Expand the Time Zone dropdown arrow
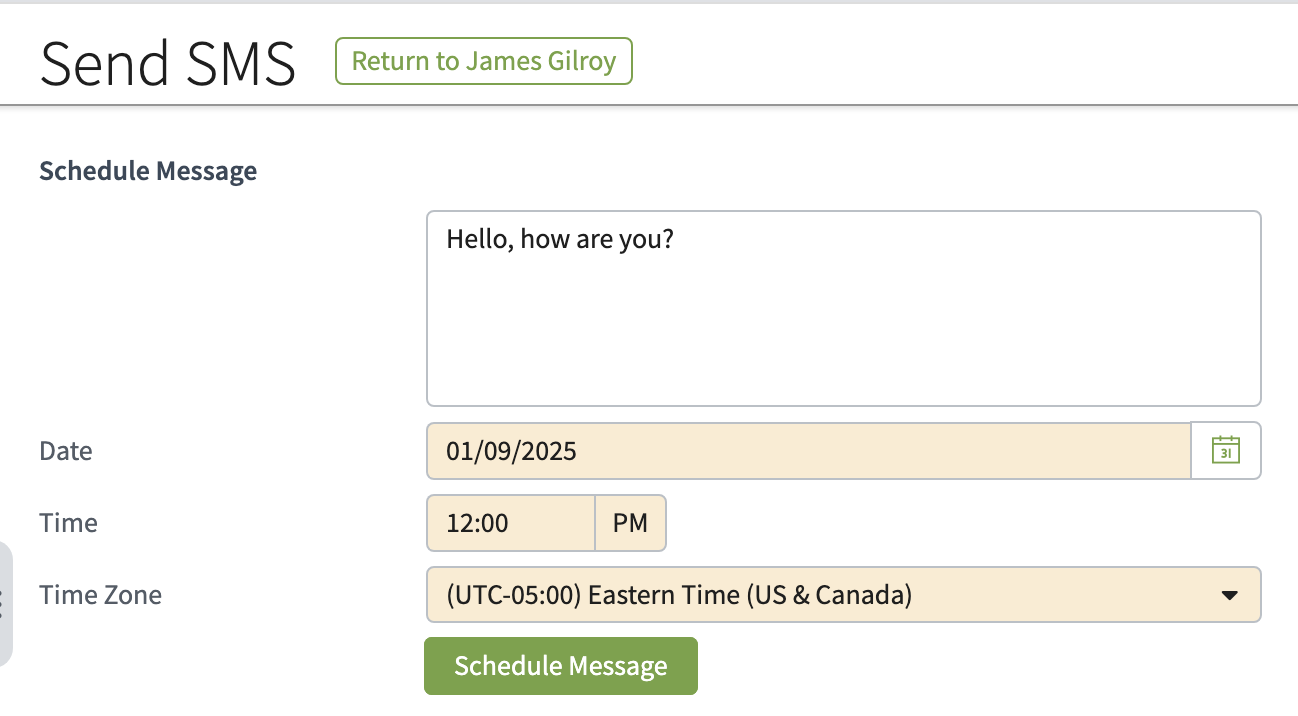The height and width of the screenshot is (716, 1298). [1230, 595]
